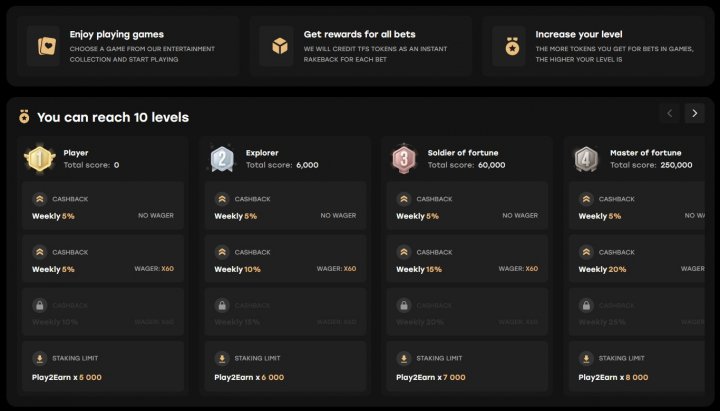Open Soldier of fortune's Weekly 15% cashback card

pos(467,259)
